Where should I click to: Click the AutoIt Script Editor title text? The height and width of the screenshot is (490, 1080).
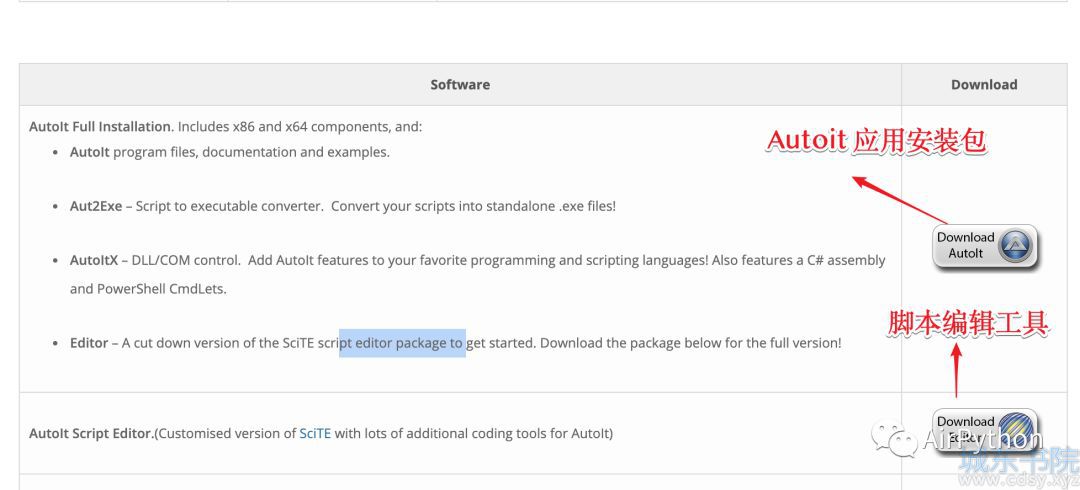click(92, 433)
